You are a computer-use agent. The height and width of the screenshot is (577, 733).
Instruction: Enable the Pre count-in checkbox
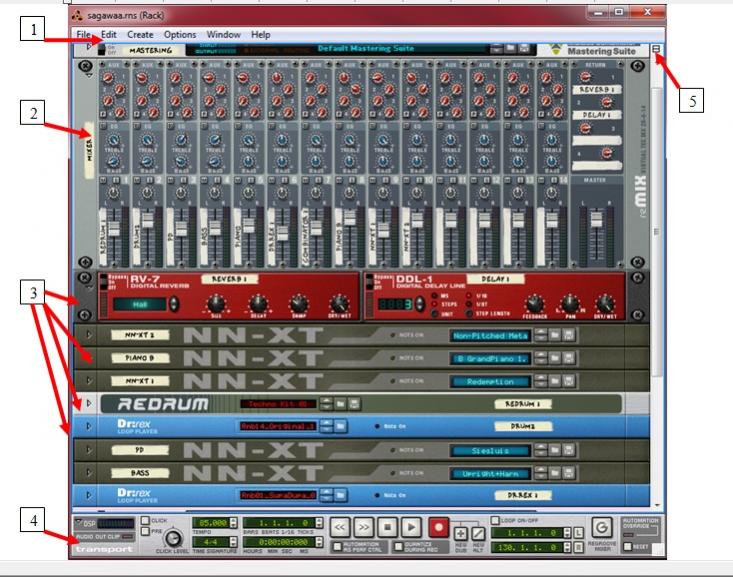click(145, 531)
